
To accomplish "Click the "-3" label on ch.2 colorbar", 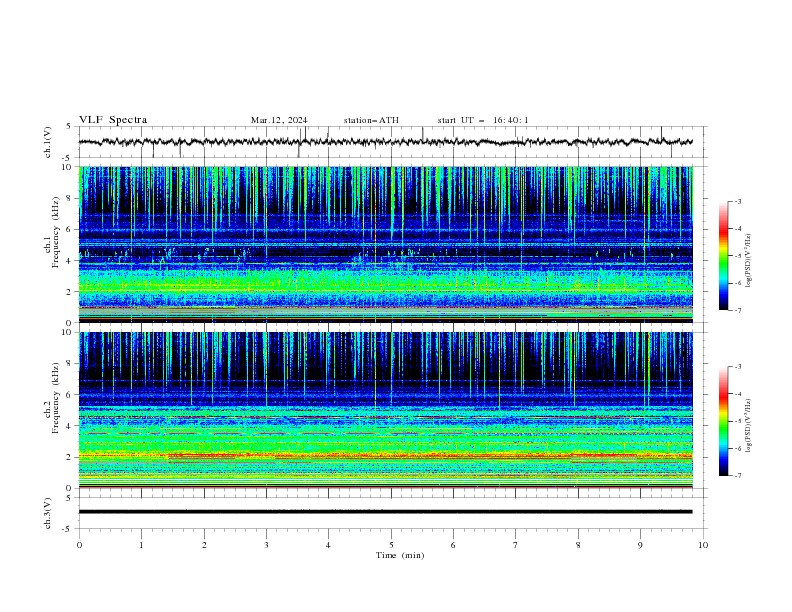I will (737, 367).
